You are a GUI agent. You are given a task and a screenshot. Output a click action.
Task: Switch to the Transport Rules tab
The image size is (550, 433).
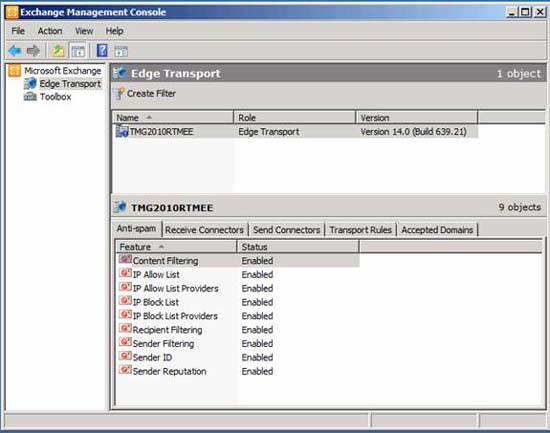click(361, 230)
